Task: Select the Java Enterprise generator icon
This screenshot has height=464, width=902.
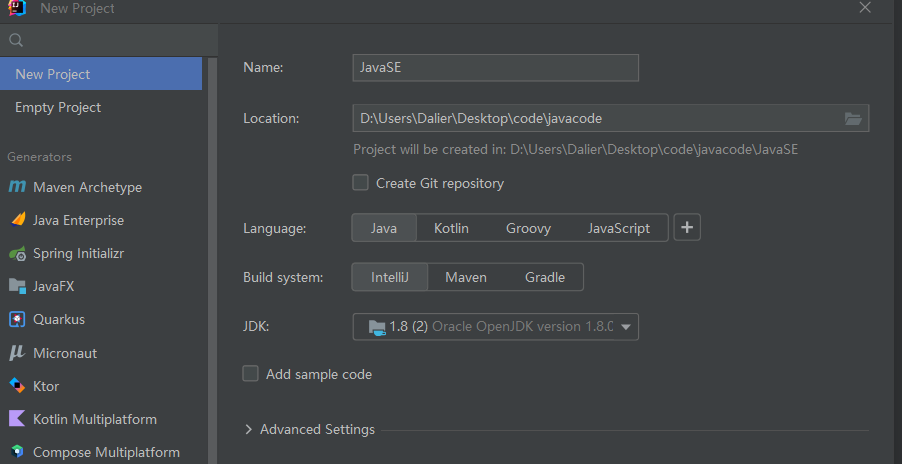Action: coord(16,220)
